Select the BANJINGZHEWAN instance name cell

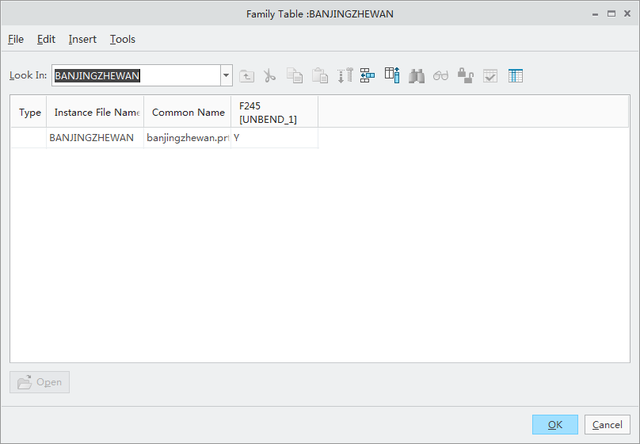pyautogui.click(x=95, y=138)
